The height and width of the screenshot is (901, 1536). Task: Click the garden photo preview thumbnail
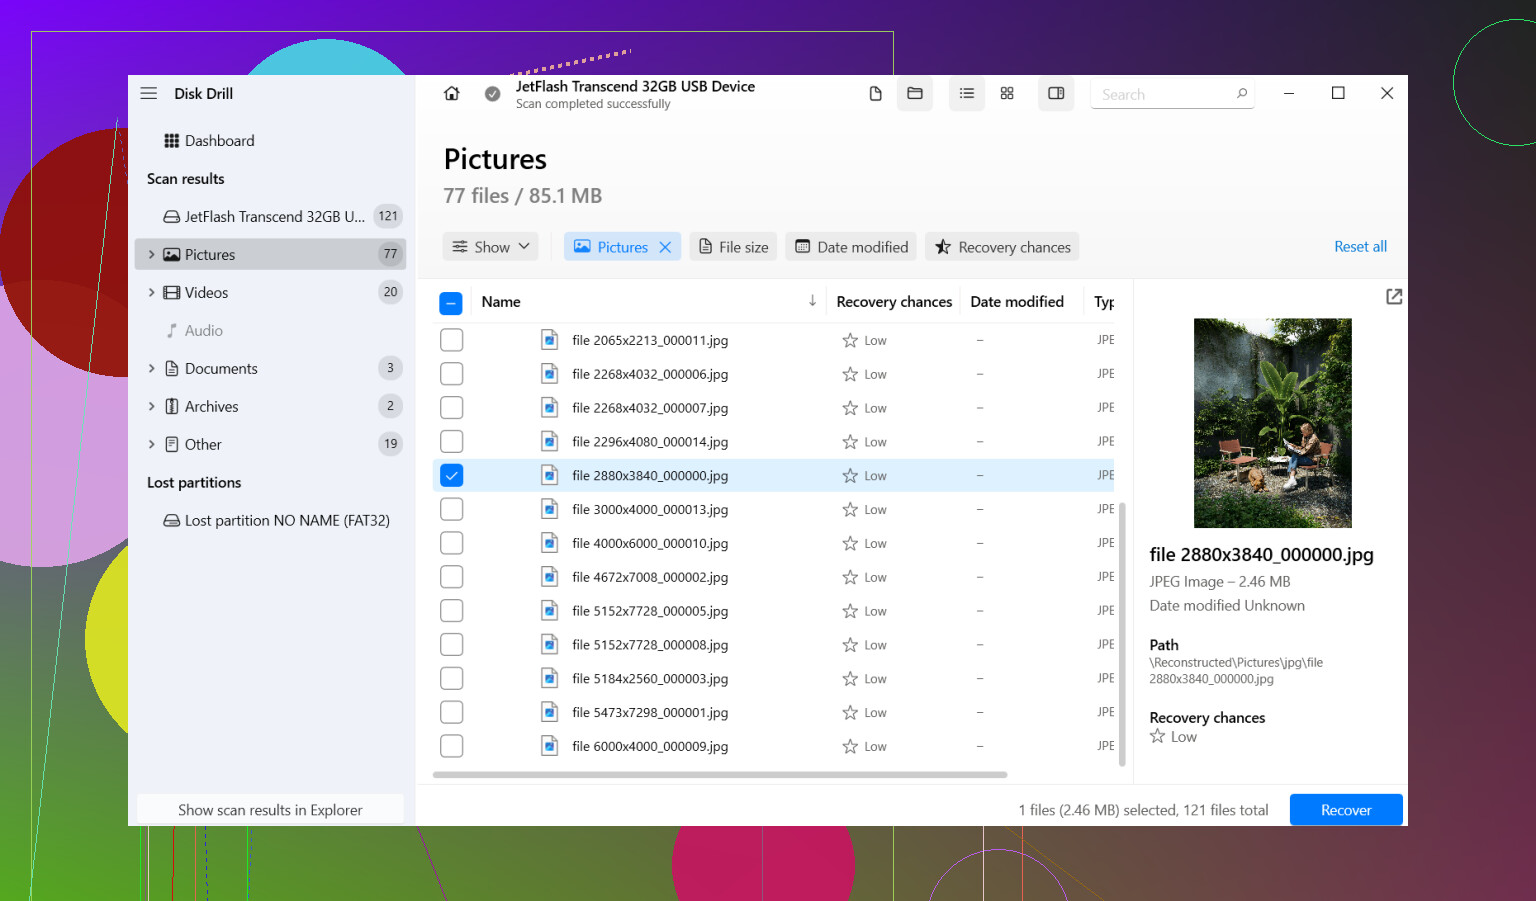[x=1272, y=423]
